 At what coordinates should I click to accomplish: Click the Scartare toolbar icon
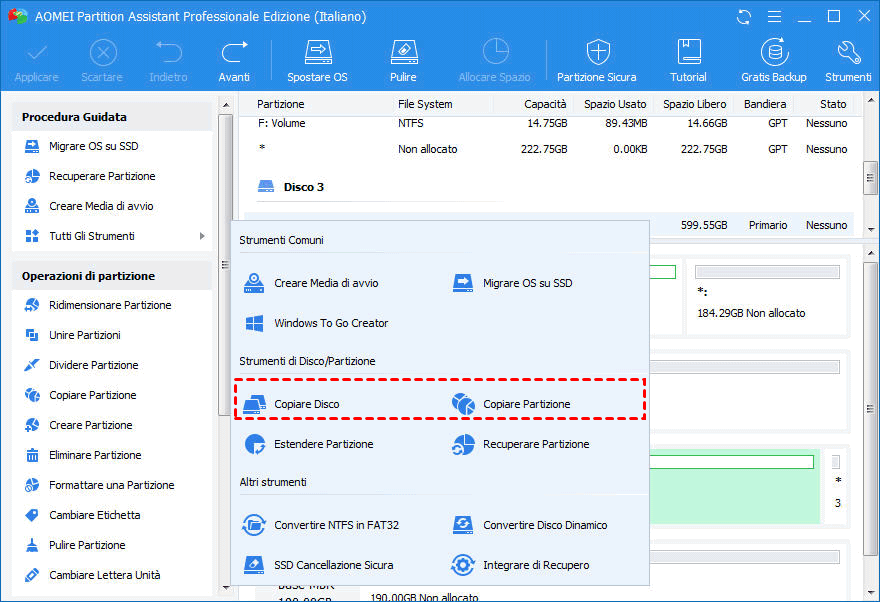(102, 62)
